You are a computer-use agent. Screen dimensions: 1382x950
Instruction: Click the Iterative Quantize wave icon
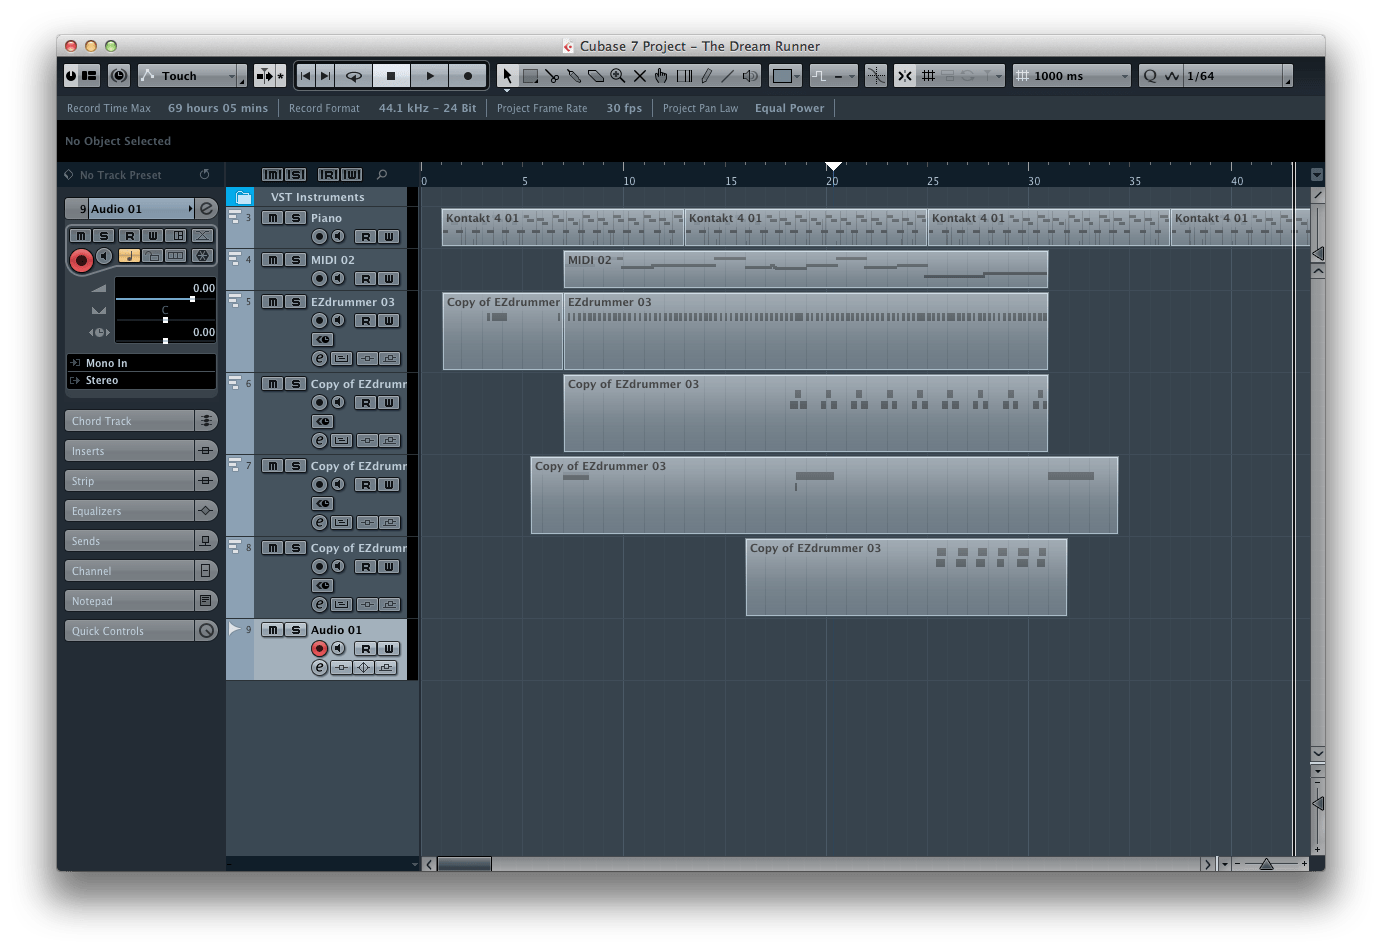(x=1171, y=76)
